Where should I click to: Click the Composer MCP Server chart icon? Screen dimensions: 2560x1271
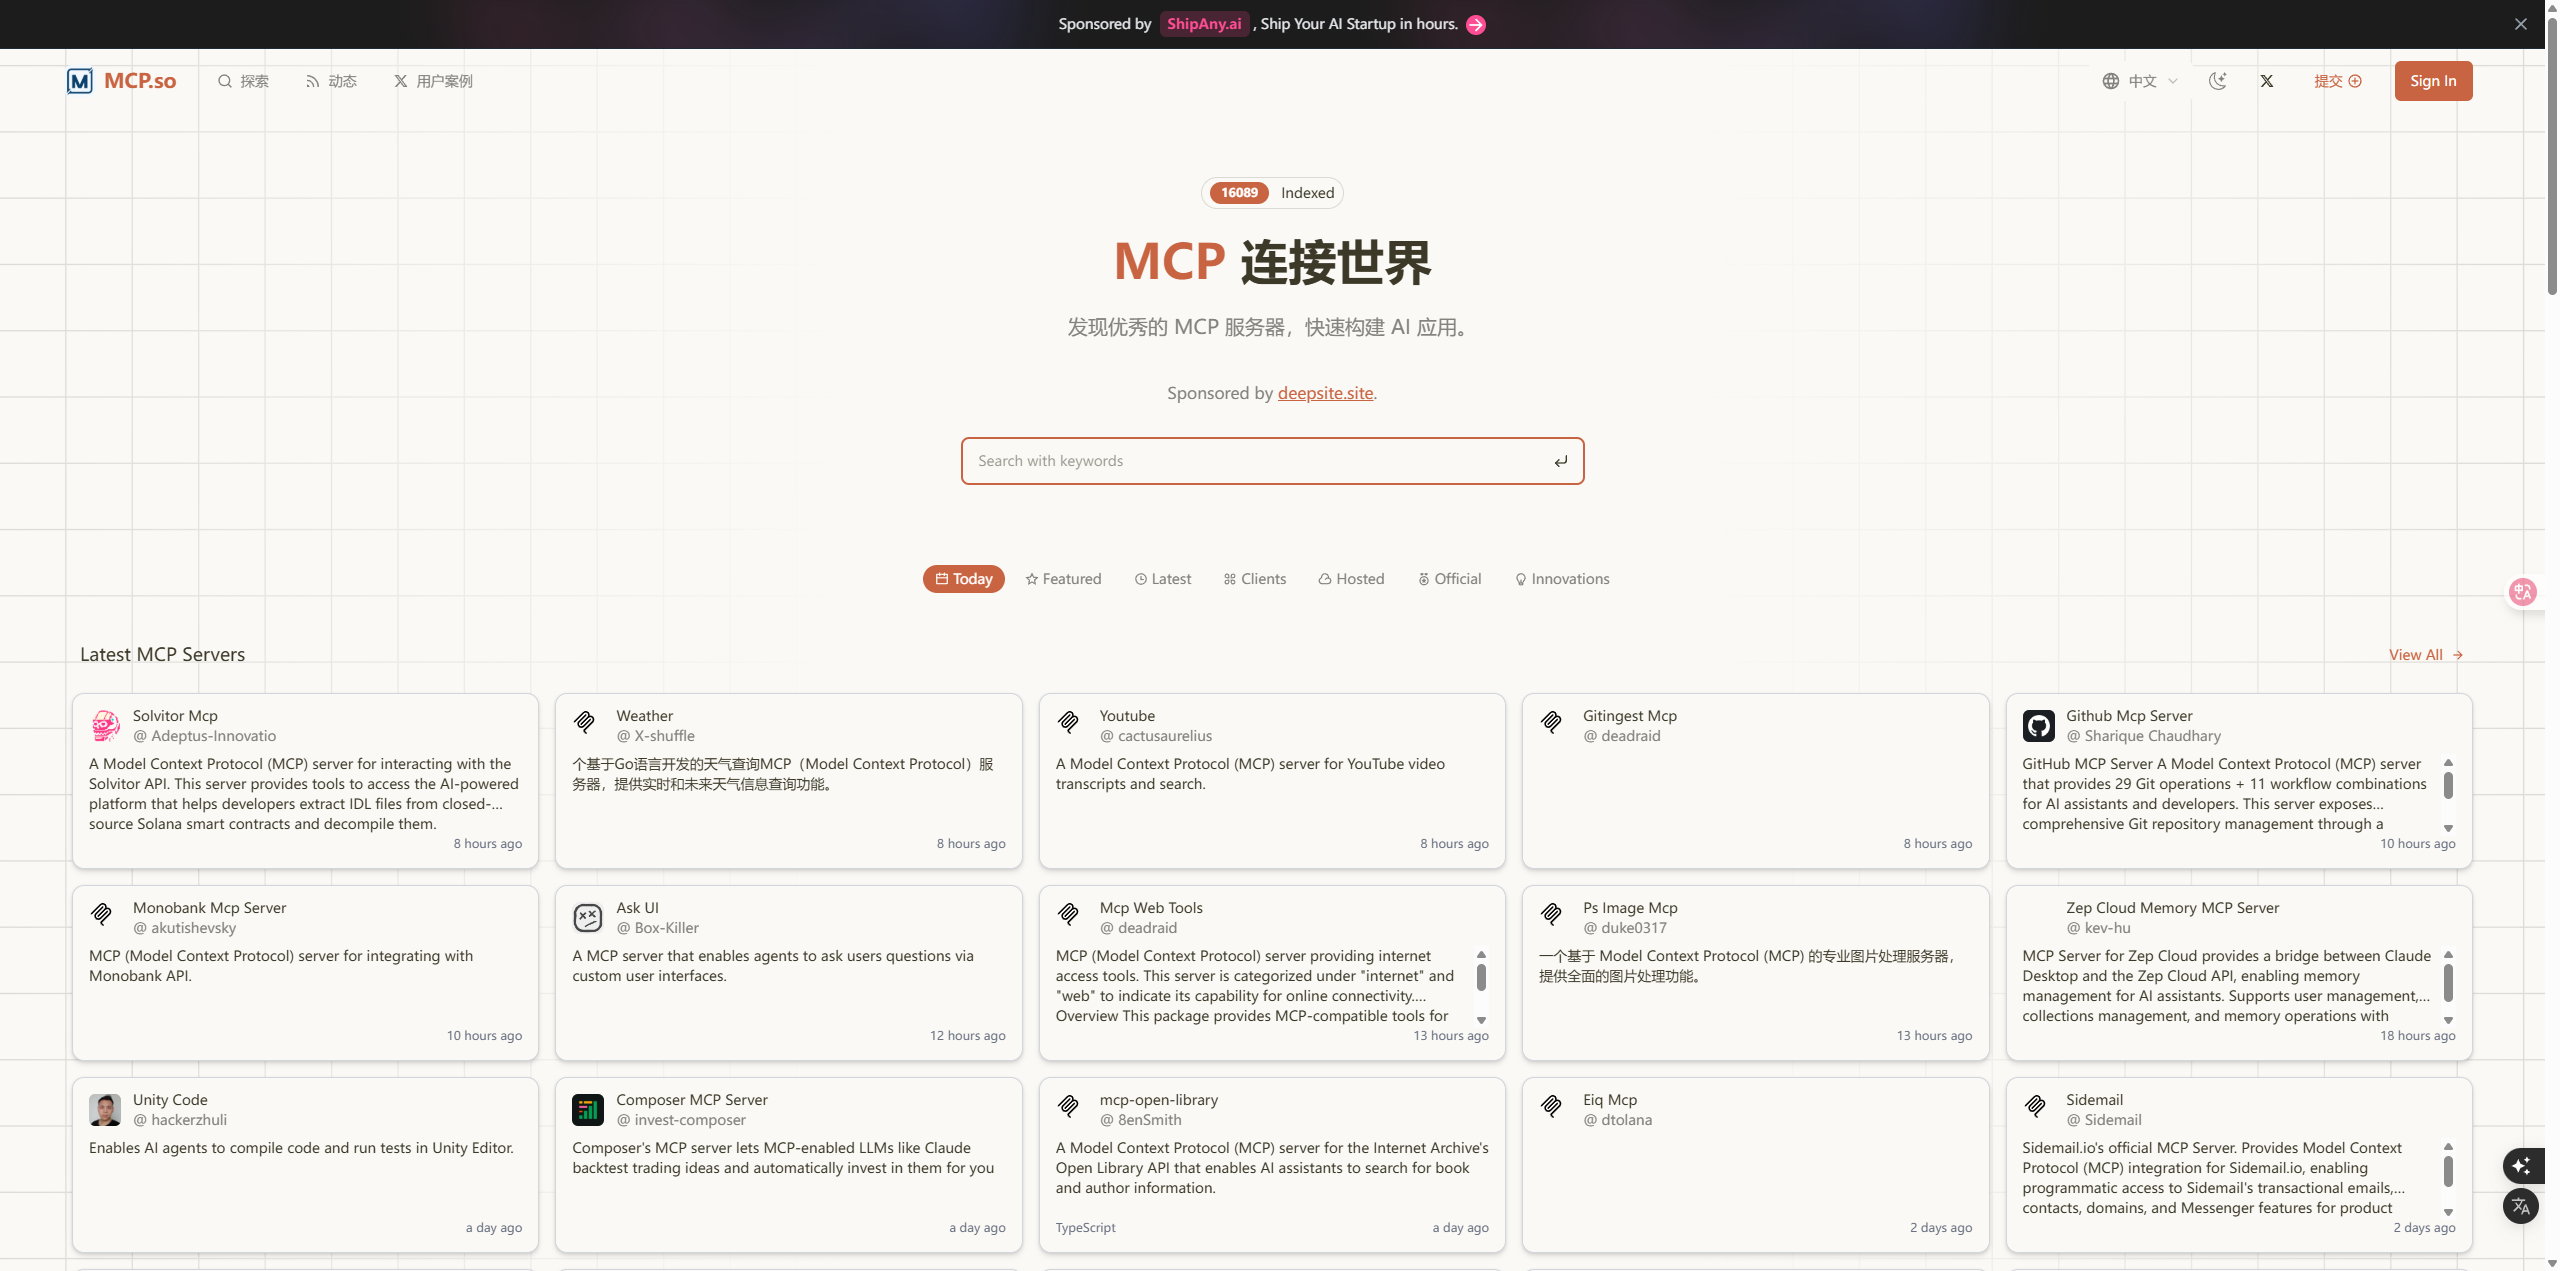coord(588,1109)
